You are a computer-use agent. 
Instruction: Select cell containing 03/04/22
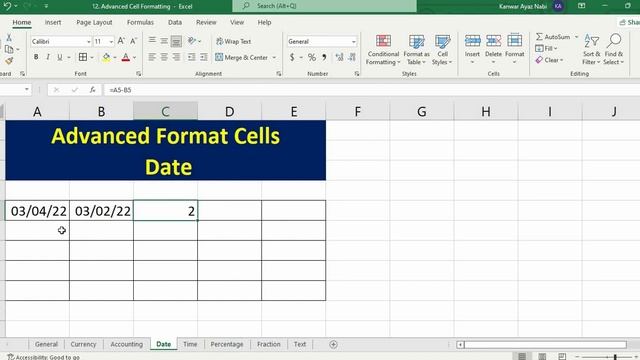tap(38, 211)
